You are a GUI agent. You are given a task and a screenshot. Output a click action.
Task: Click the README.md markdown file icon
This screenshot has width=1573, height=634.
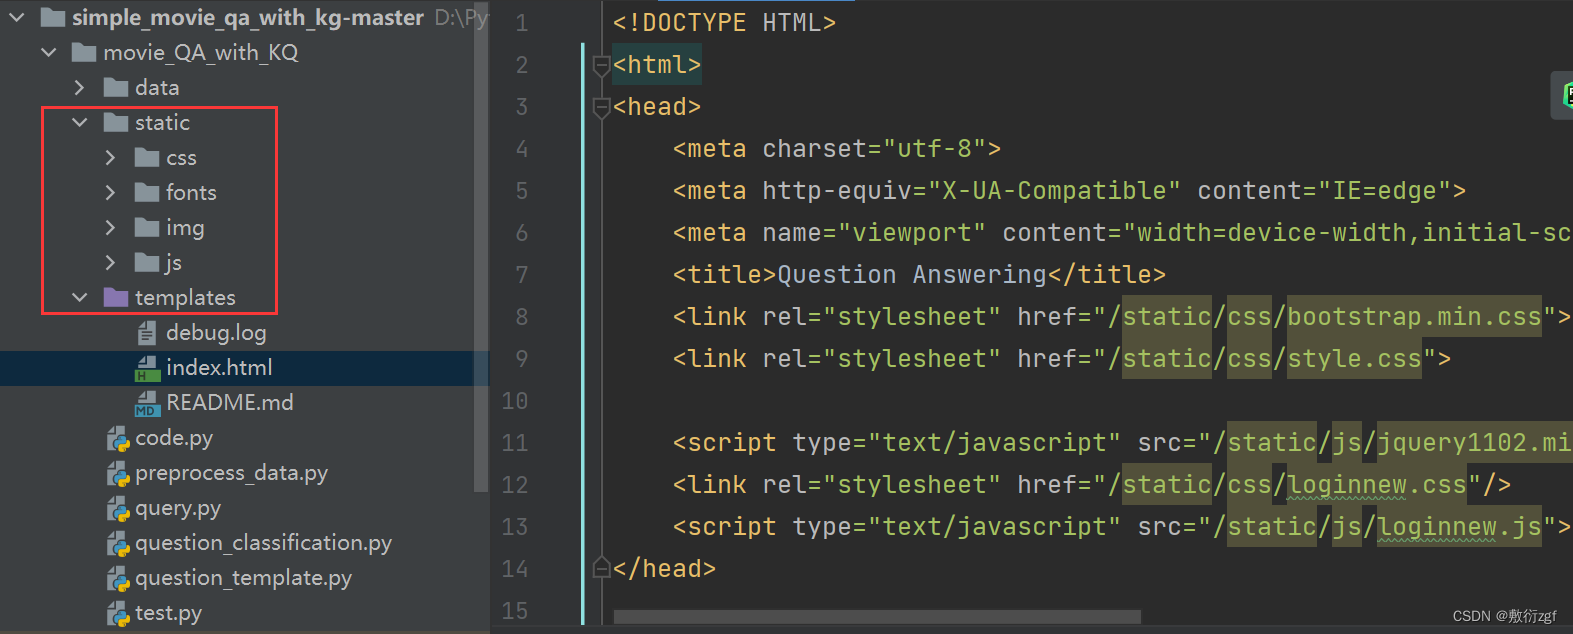147,403
